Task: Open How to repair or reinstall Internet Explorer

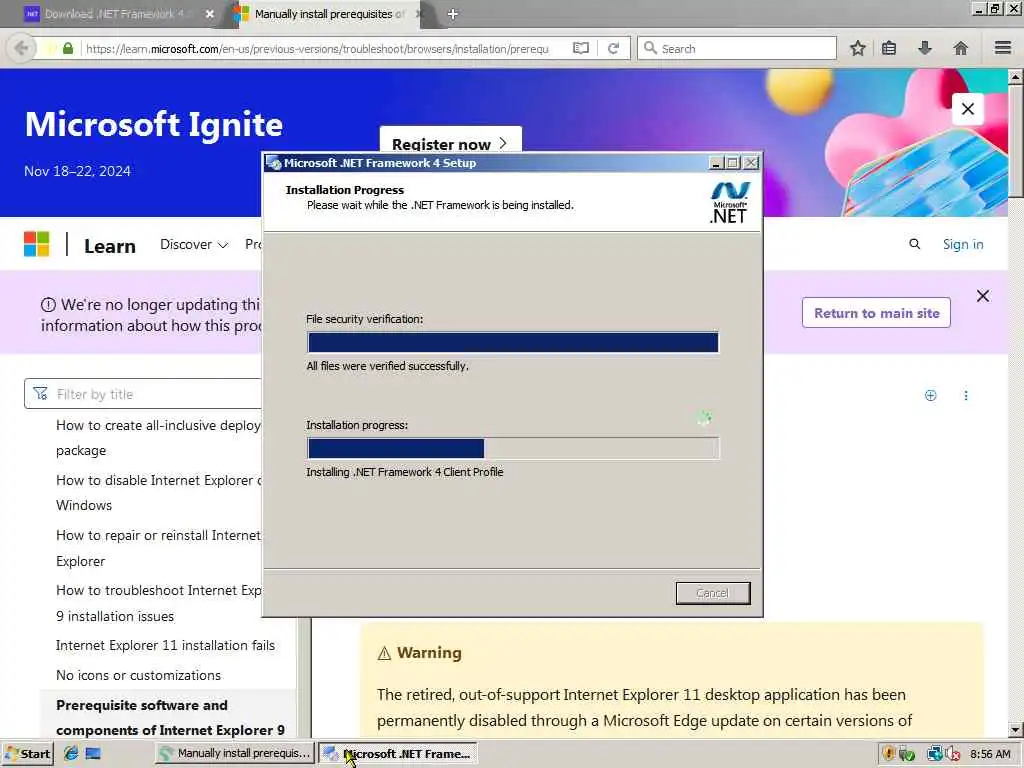Action: [x=158, y=548]
